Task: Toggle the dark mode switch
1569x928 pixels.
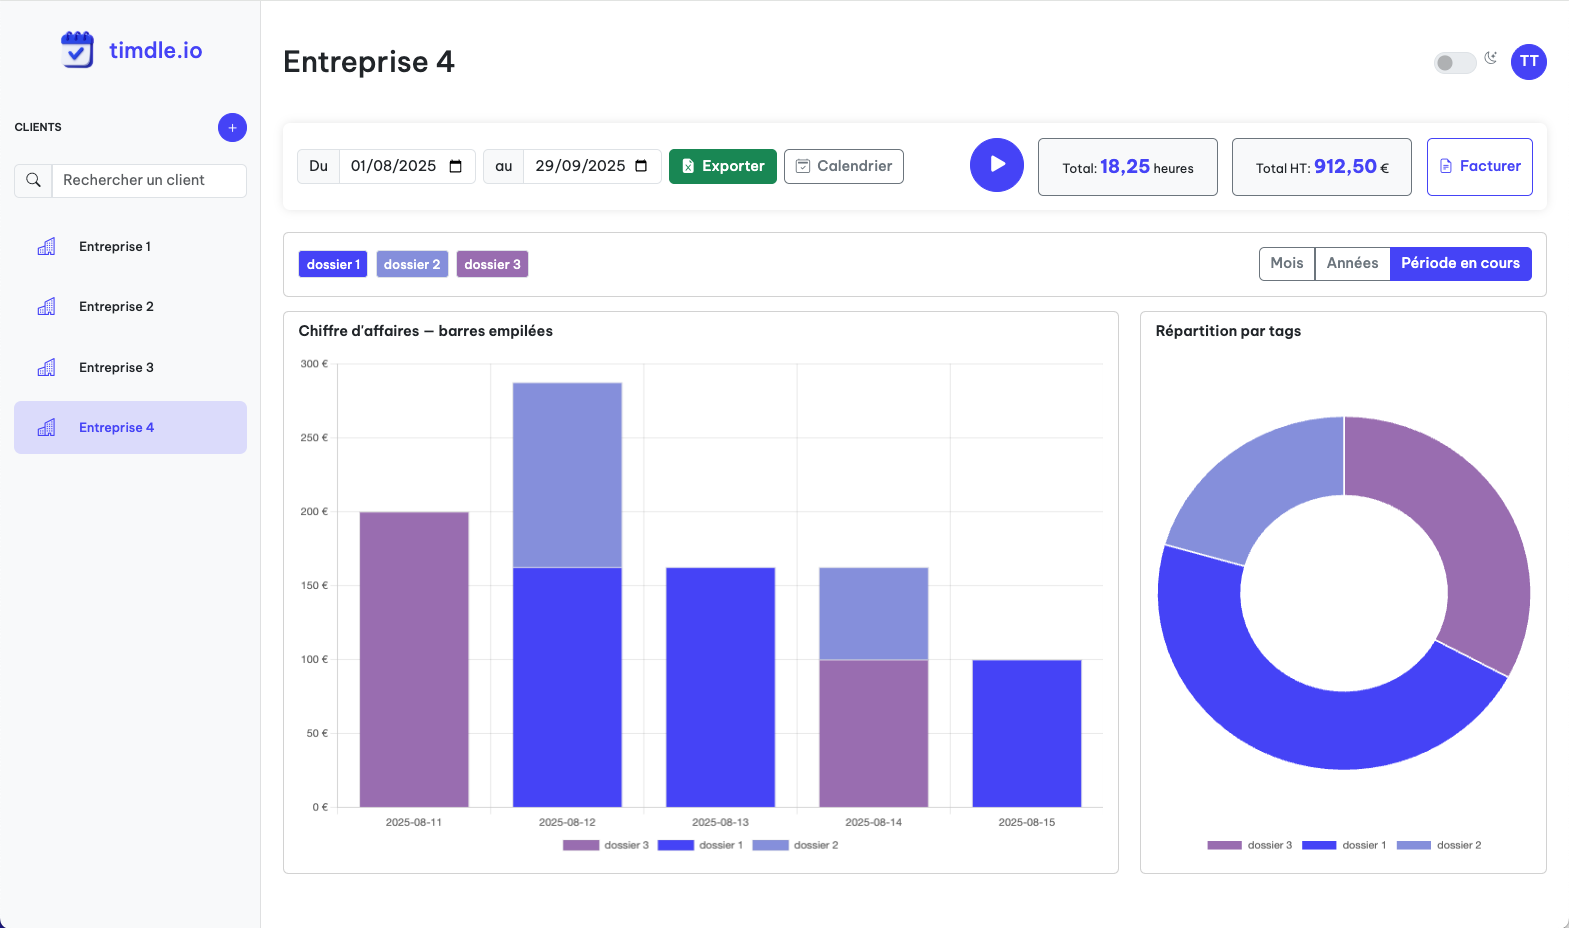Action: pyautogui.click(x=1454, y=63)
